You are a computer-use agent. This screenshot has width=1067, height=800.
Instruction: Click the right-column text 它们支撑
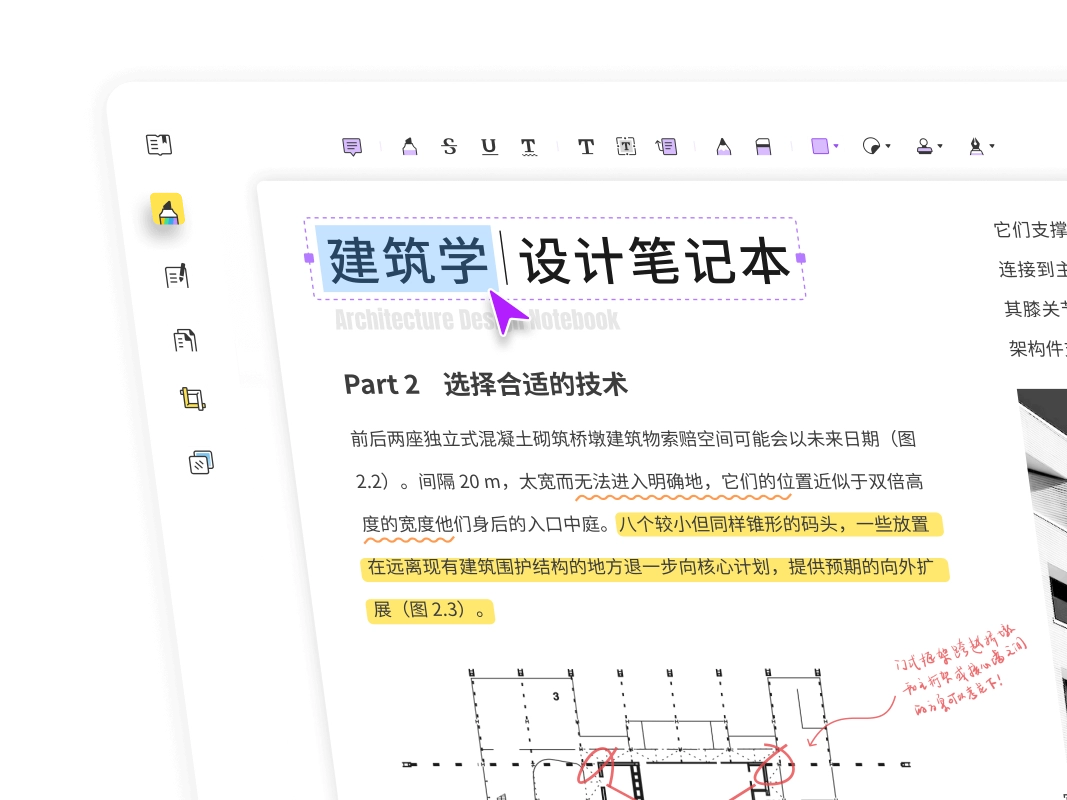click(x=1030, y=230)
